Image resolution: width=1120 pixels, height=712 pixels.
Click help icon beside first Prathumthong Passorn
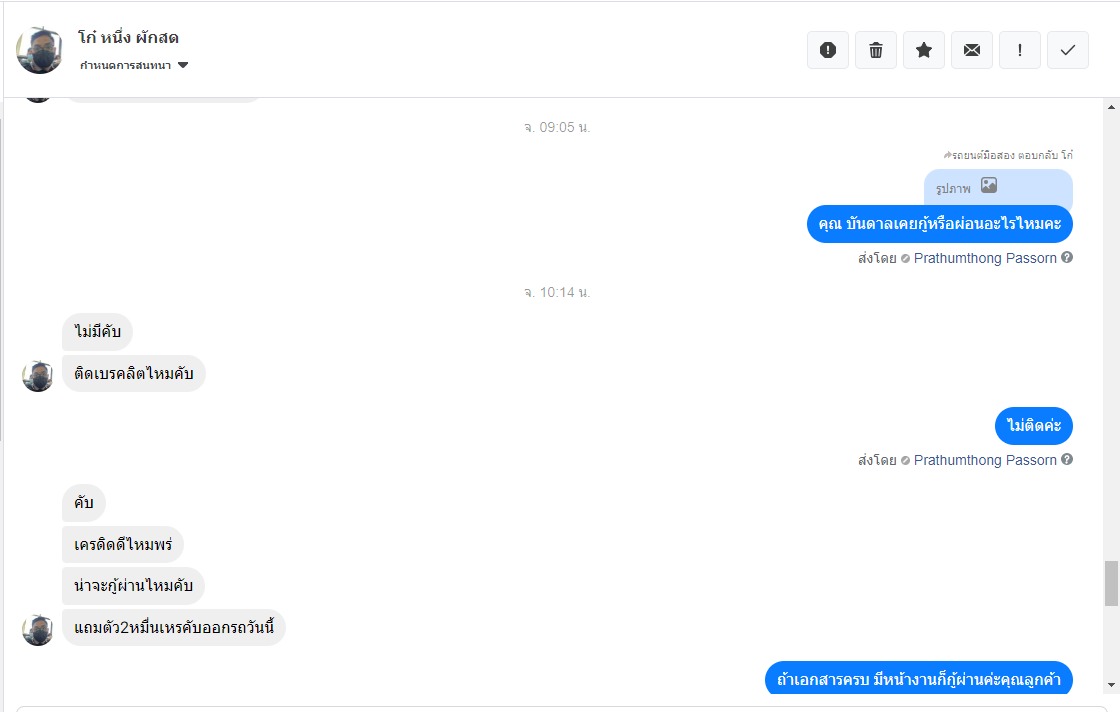click(1067, 258)
